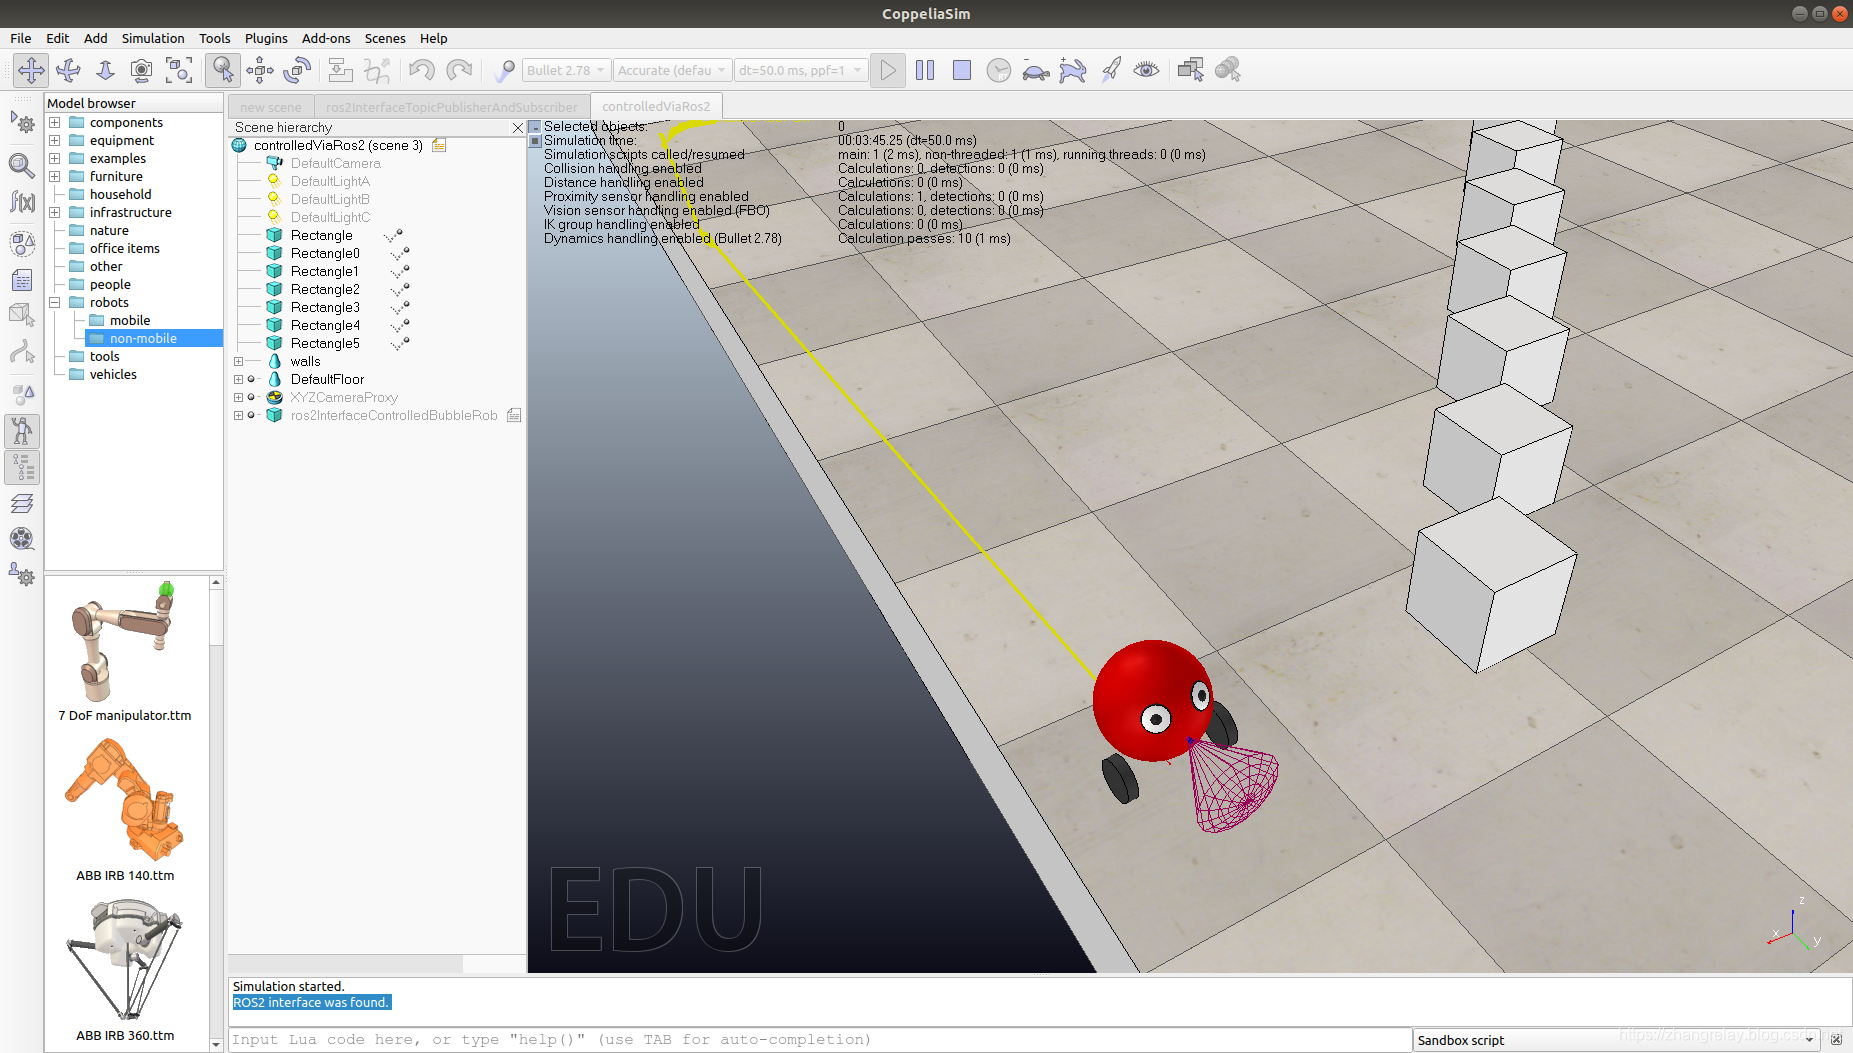Image resolution: width=1853 pixels, height=1053 pixels.
Task: Open the scene selector icon
Action: click(1228, 70)
